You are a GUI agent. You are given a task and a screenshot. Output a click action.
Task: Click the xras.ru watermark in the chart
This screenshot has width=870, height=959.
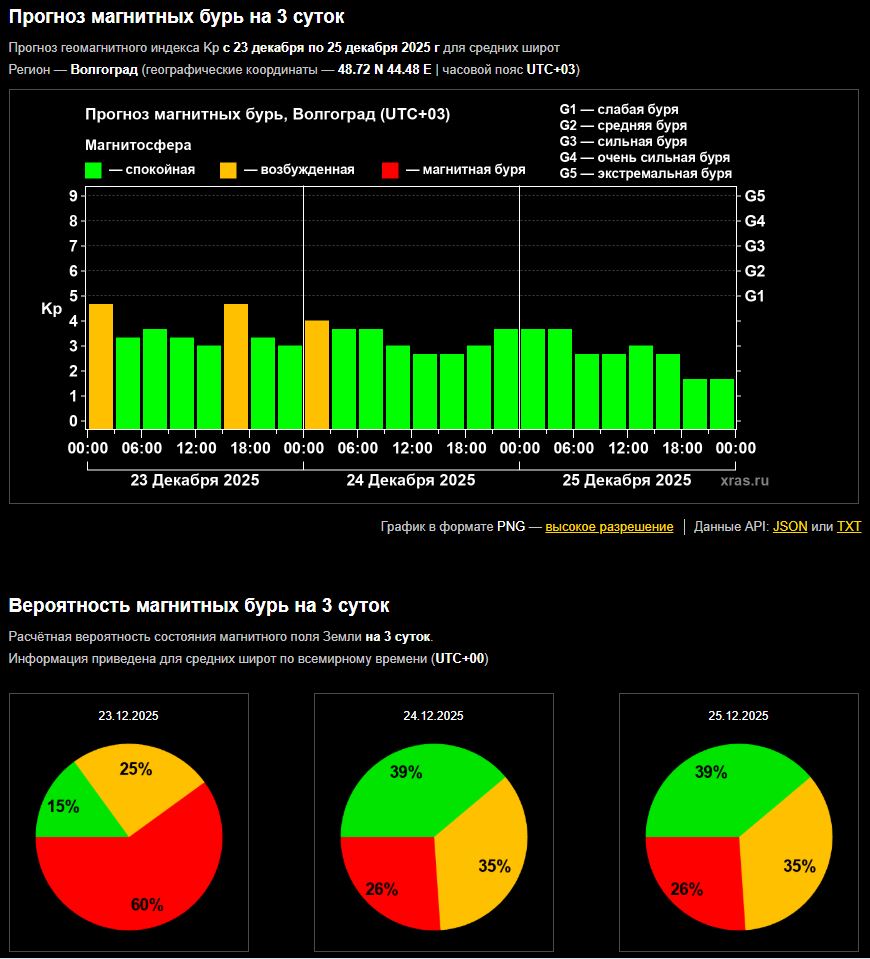point(745,481)
